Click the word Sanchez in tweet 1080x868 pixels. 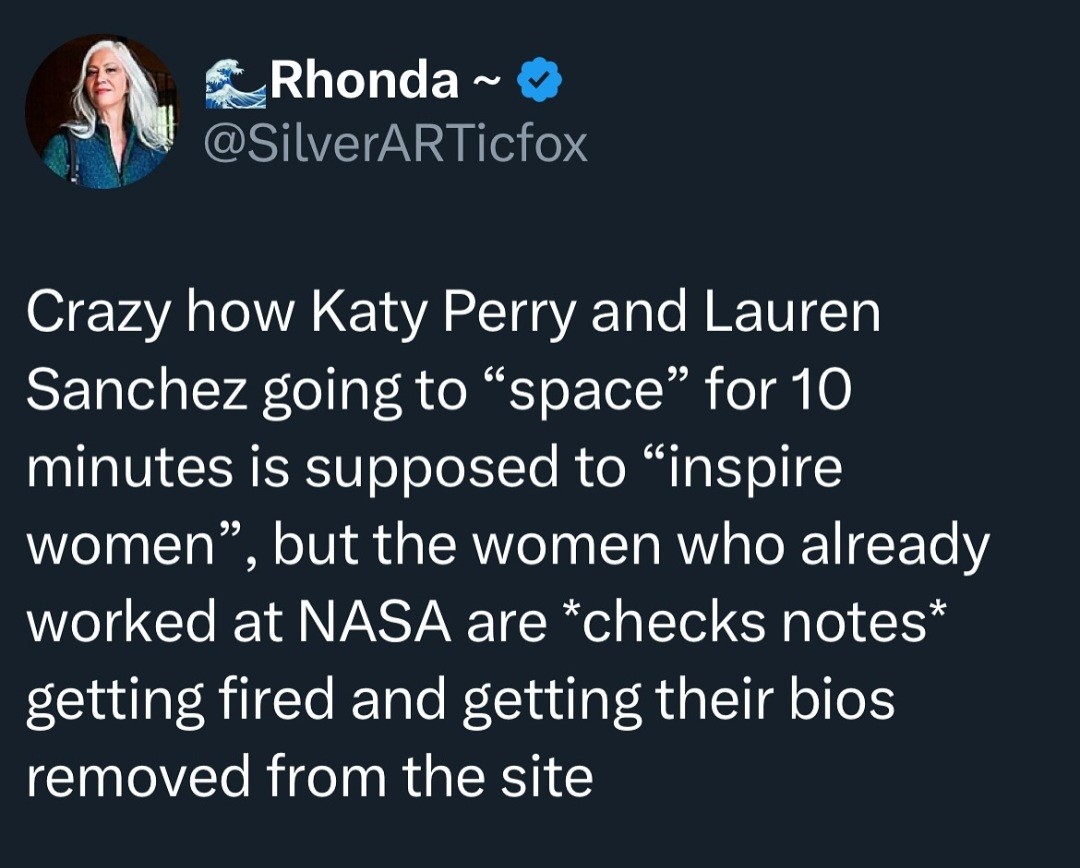(136, 390)
